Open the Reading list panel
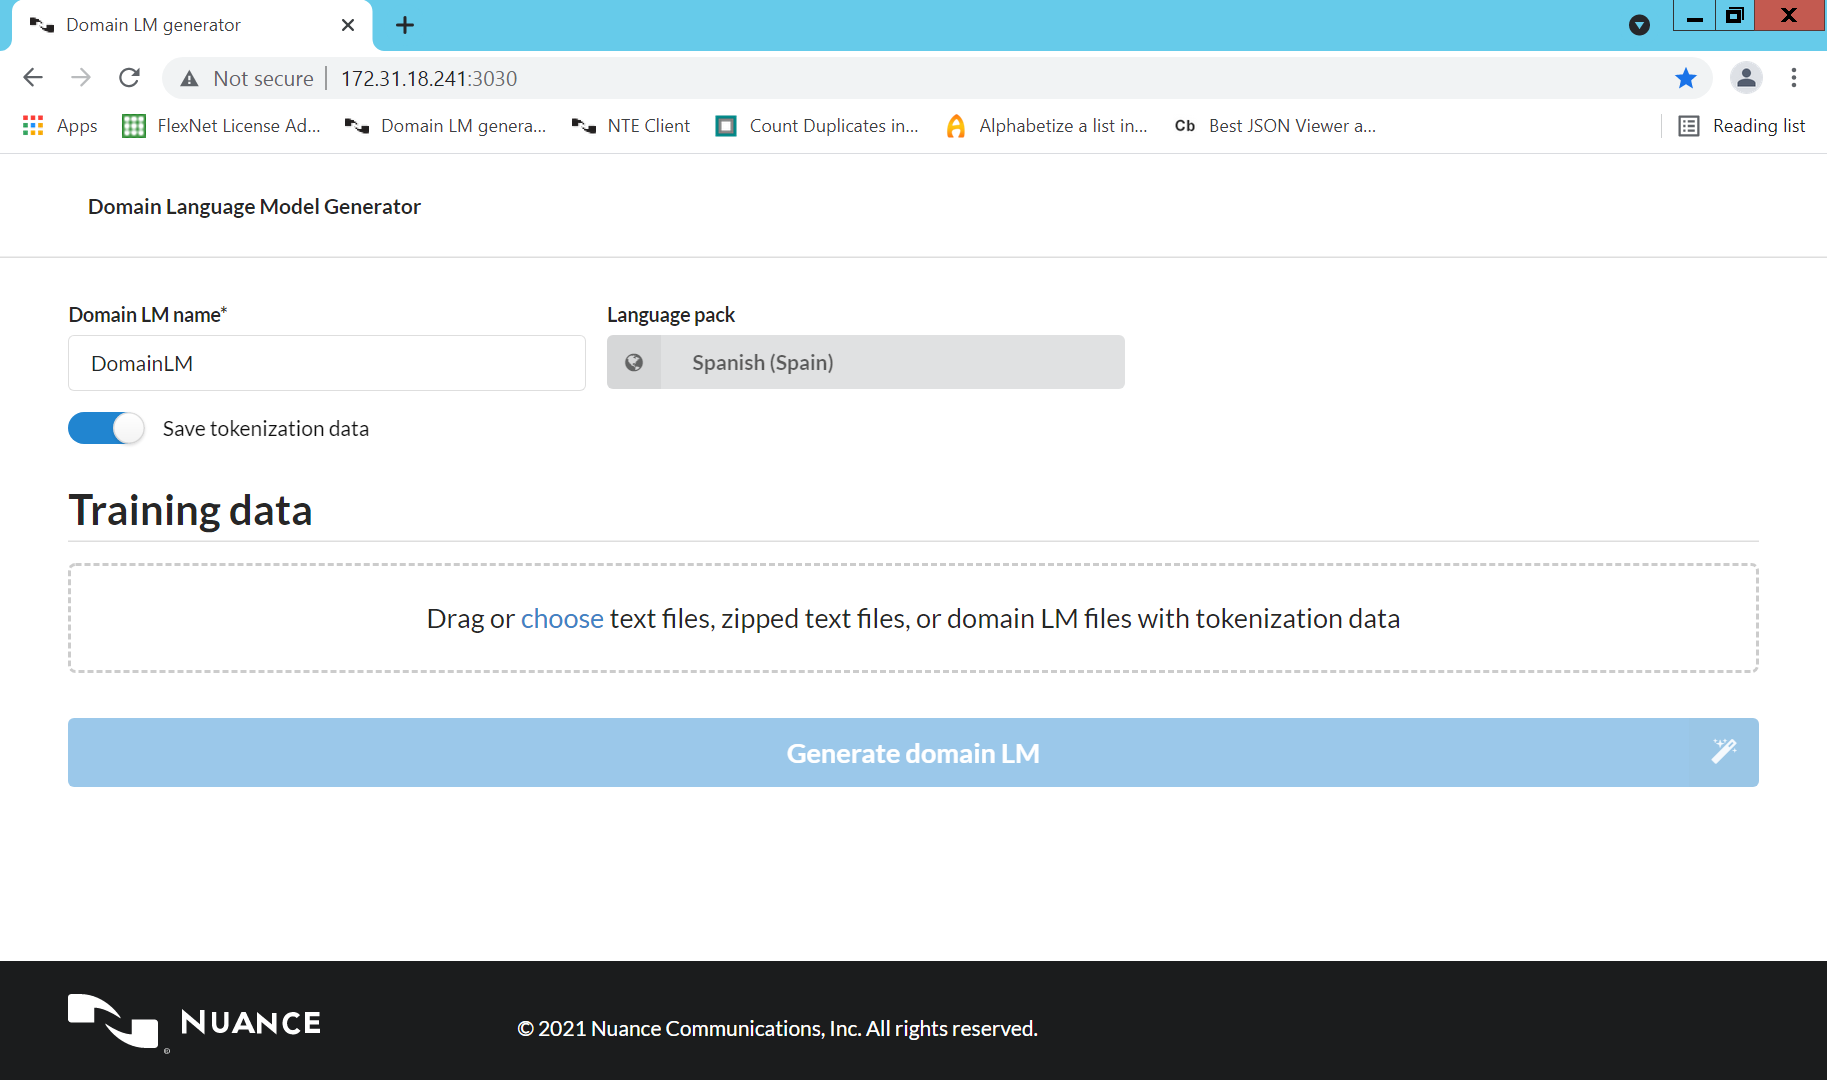 1741,125
